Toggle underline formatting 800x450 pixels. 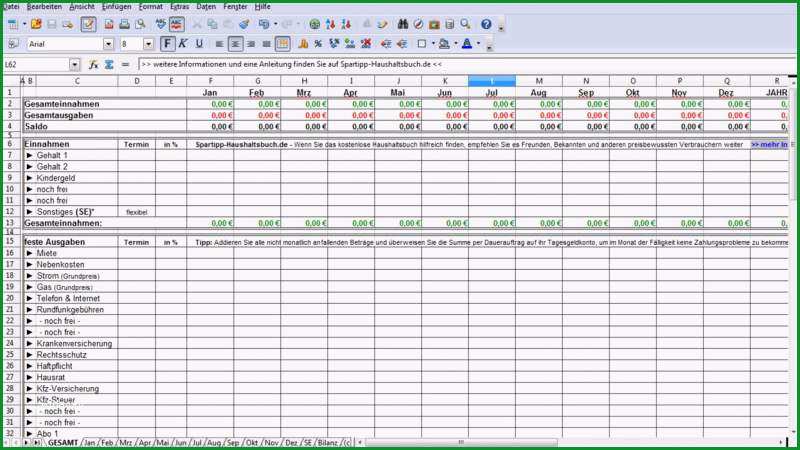pyautogui.click(x=199, y=44)
